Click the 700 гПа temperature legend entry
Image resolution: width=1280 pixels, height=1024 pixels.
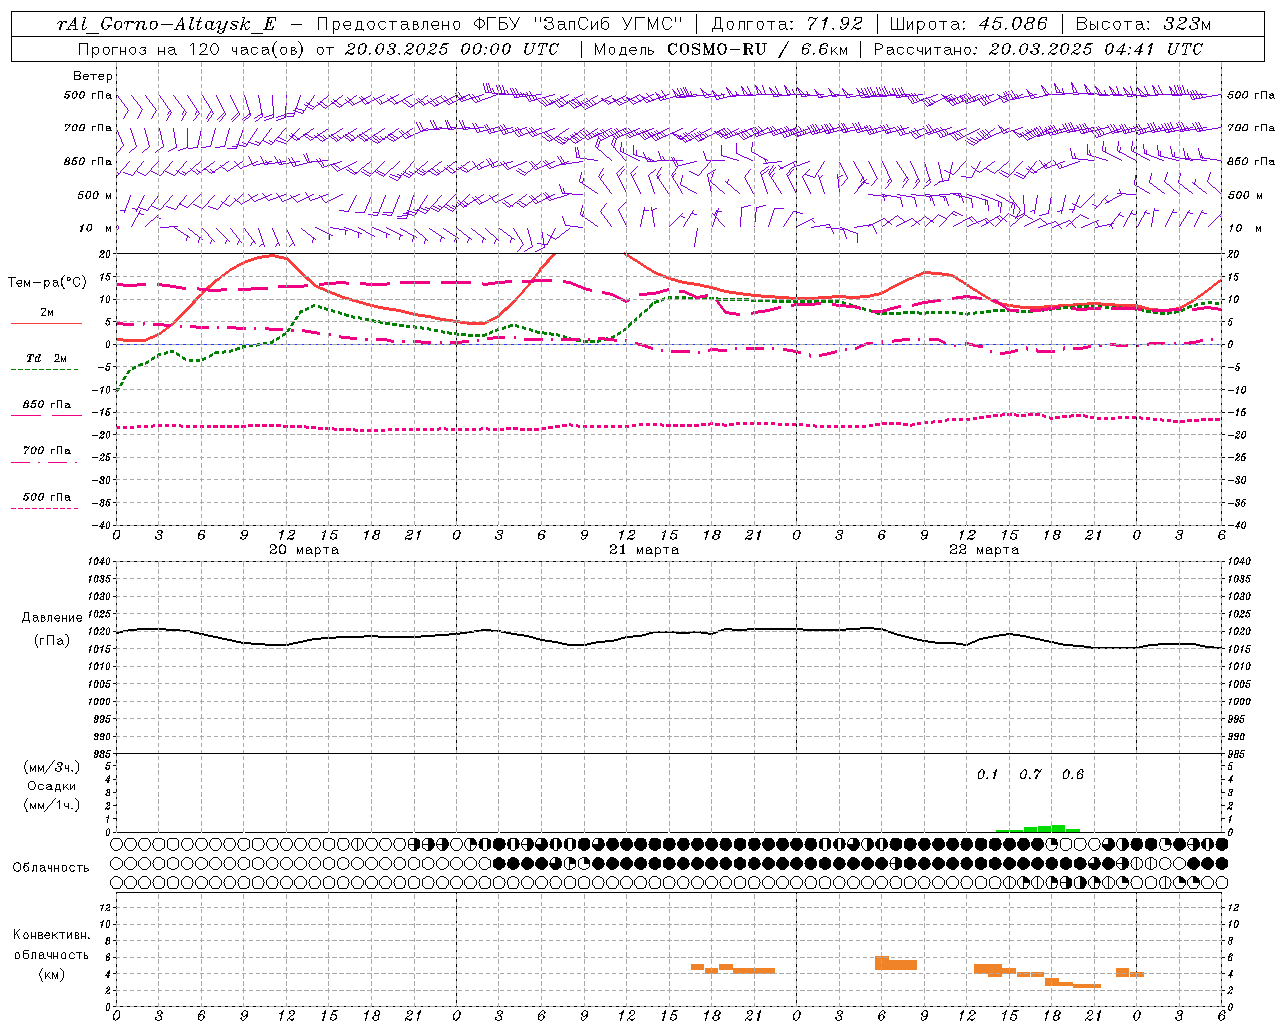(47, 451)
